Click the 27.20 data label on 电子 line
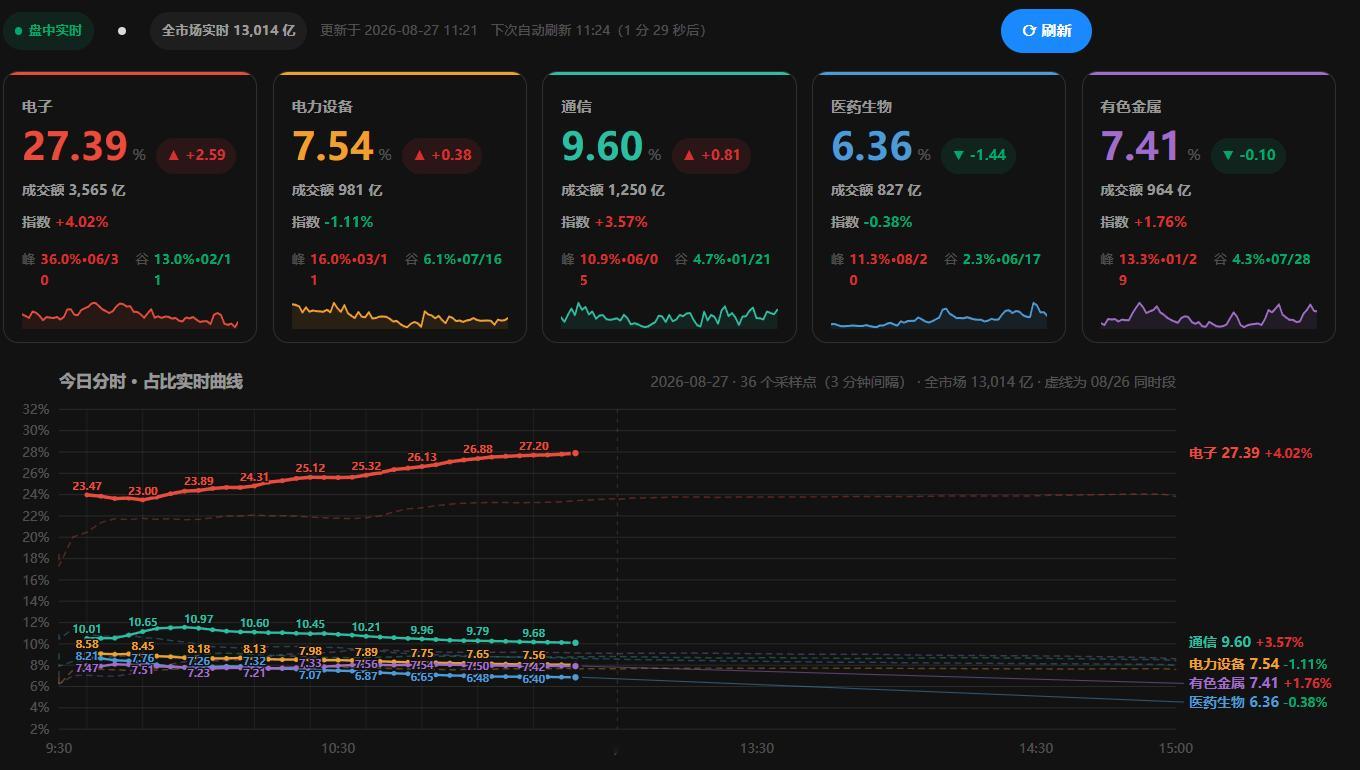Viewport: 1360px width, 770px height. pos(534,446)
